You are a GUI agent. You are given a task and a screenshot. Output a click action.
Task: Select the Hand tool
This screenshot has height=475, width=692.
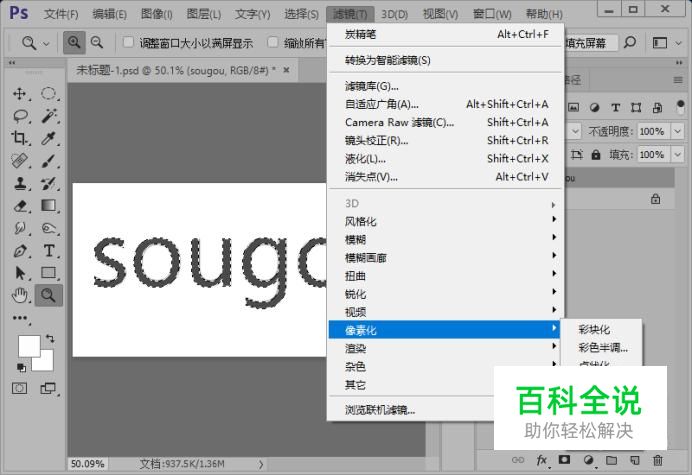tap(20, 295)
